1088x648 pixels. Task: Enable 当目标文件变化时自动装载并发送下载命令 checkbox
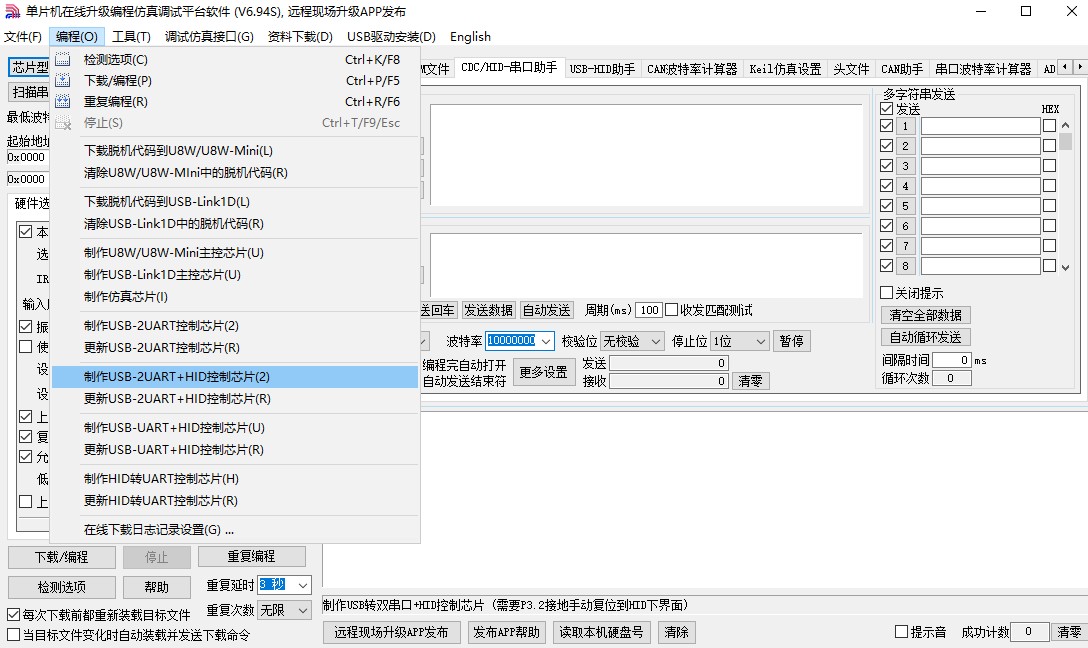13,635
